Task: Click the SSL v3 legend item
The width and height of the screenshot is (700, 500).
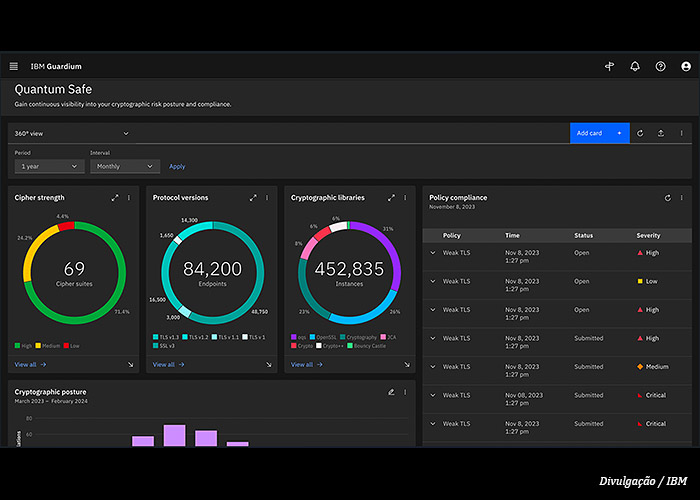Action: coord(164,346)
